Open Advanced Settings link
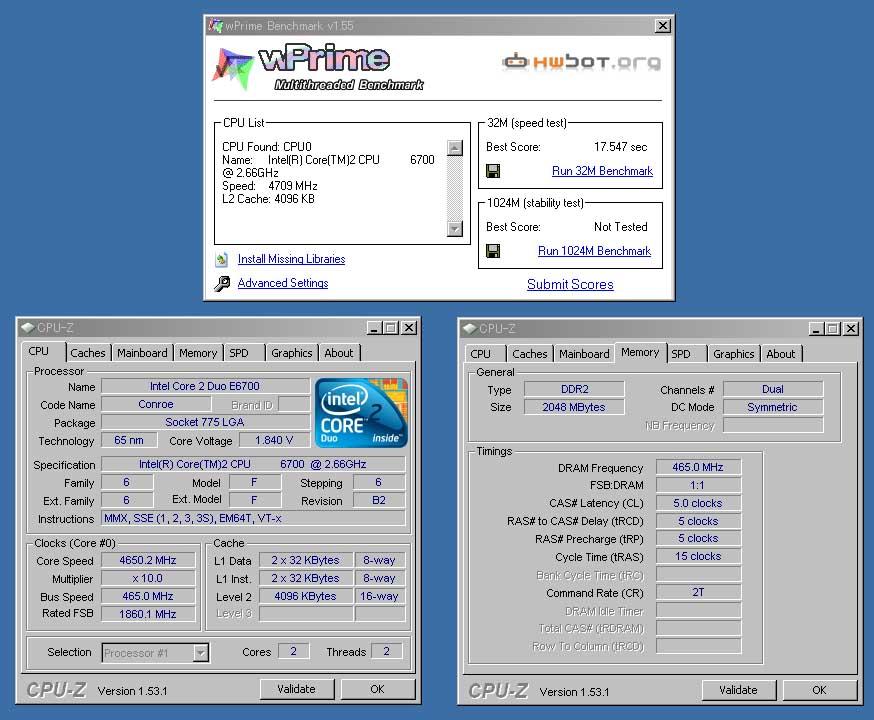Viewport: 874px width, 720px height. (x=283, y=283)
